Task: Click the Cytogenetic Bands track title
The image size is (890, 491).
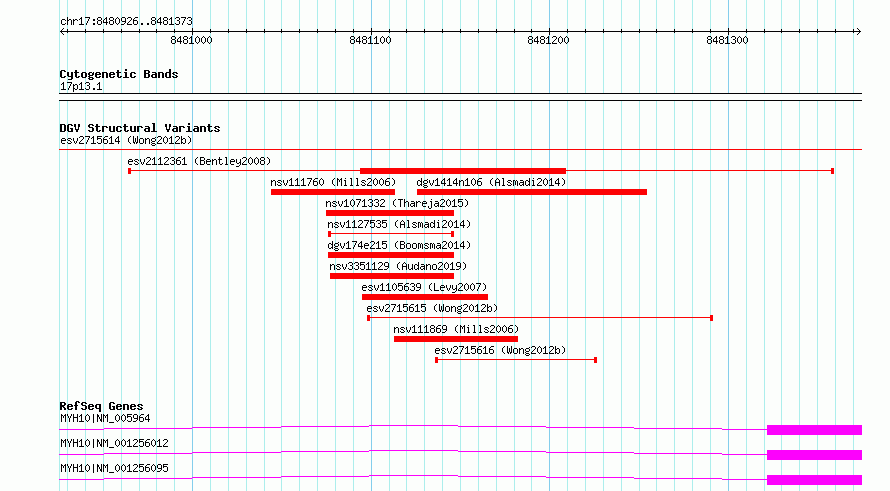Action: [x=119, y=74]
